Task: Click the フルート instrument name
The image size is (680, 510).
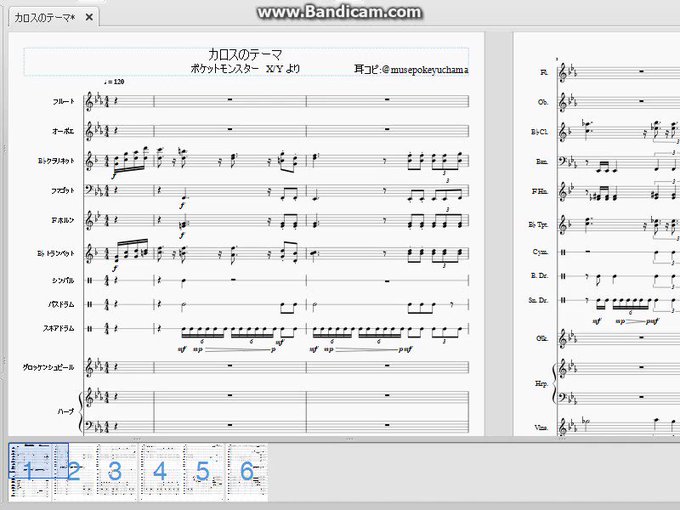Action: 63,101
